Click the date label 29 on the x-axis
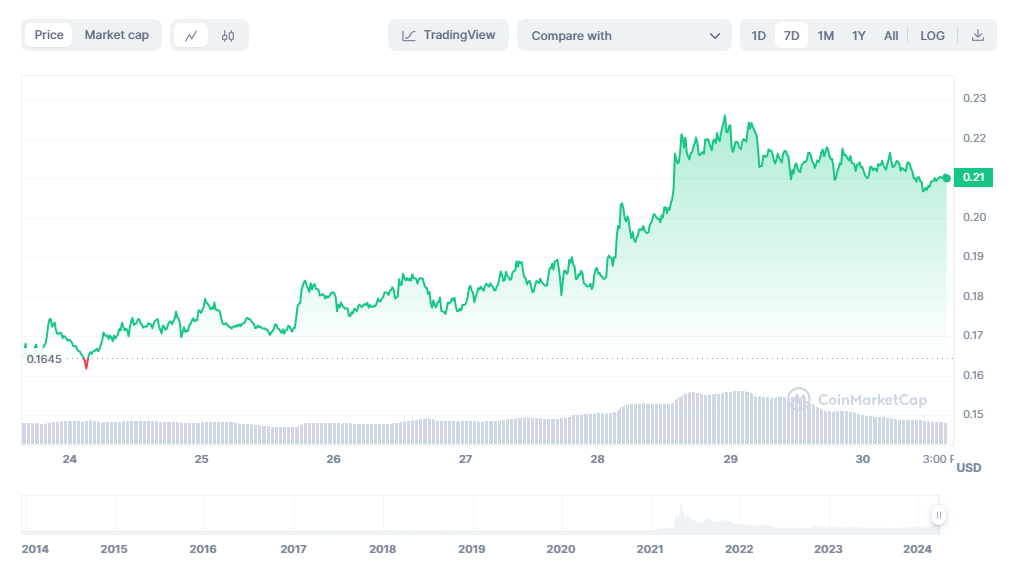1012x570 pixels. click(731, 459)
